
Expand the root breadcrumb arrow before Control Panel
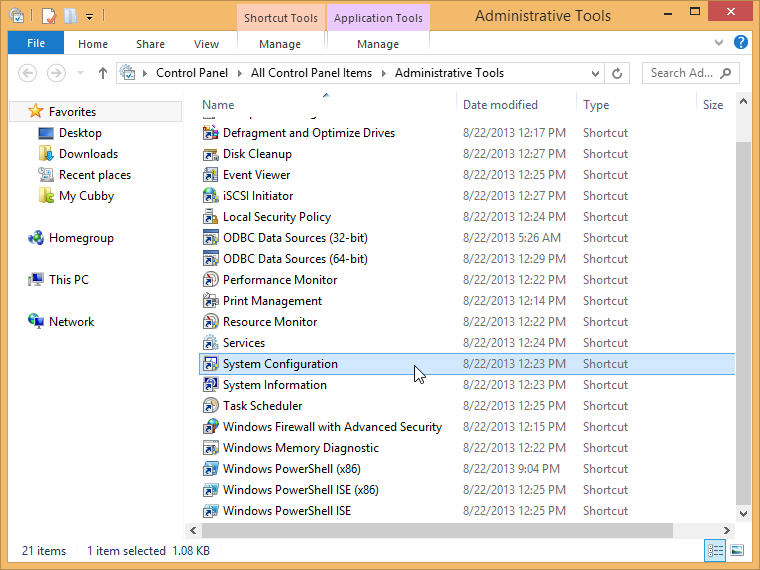144,73
